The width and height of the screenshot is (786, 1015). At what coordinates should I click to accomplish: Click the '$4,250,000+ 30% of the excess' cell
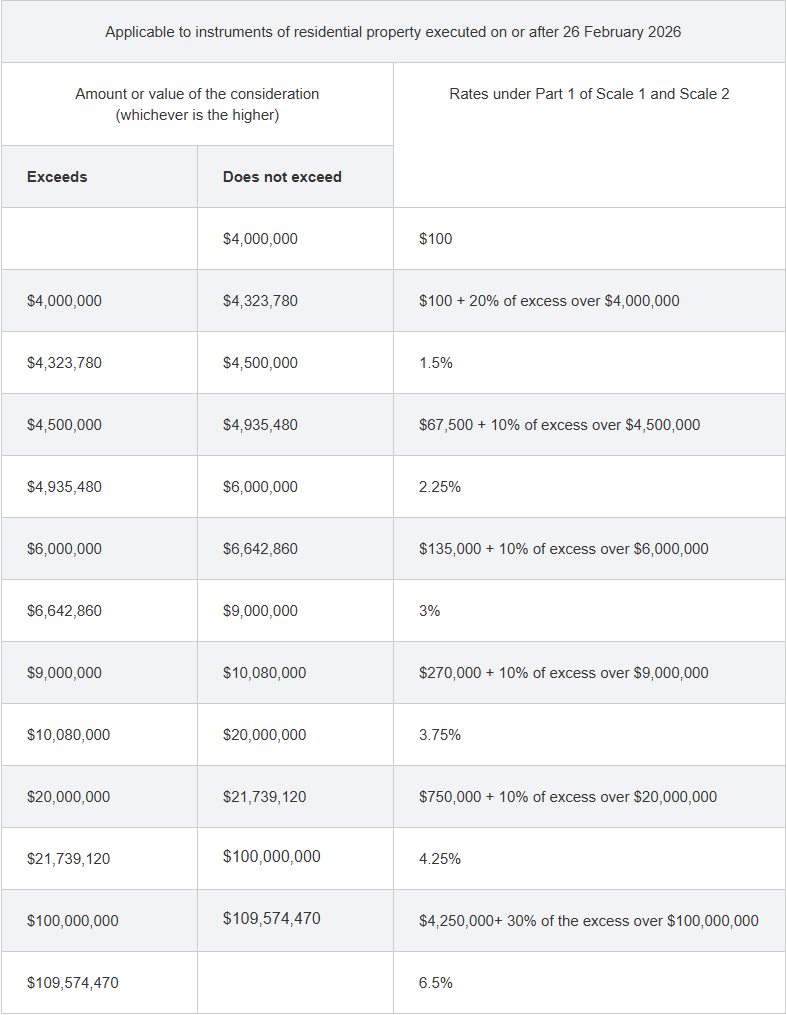pyautogui.click(x=589, y=921)
